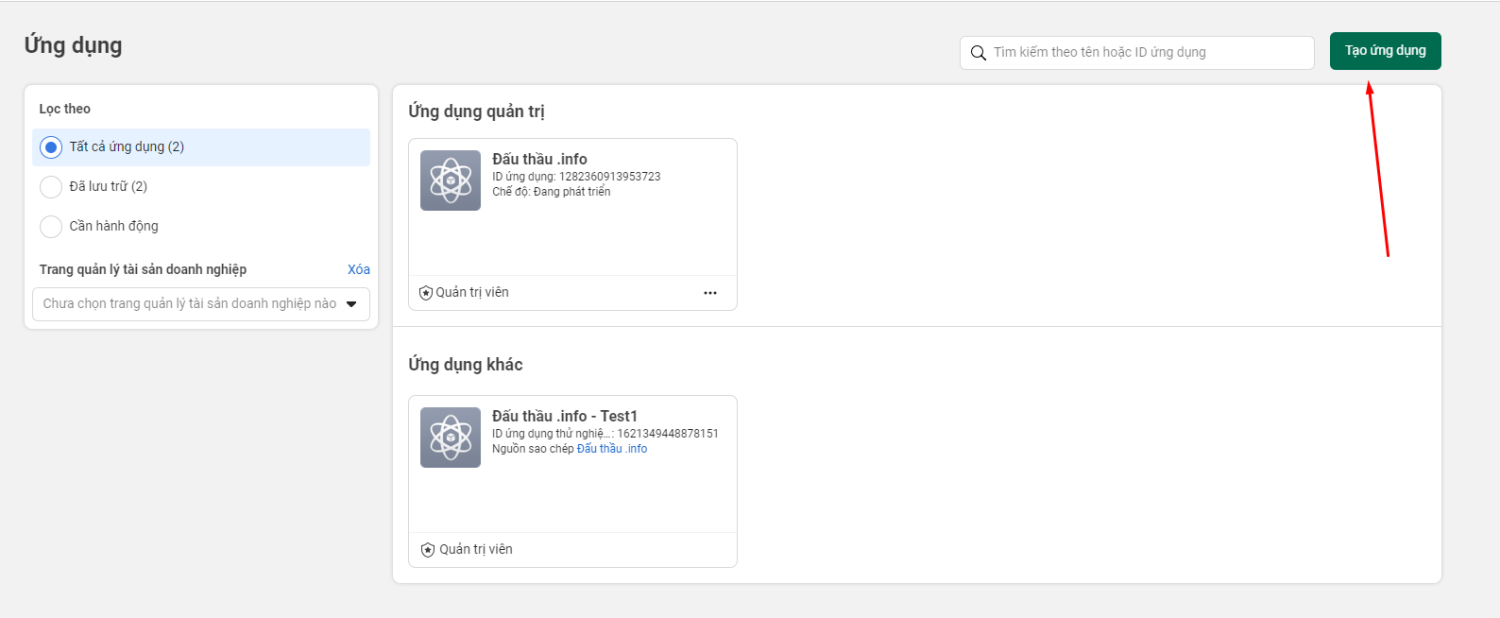
Task: Click "Quản trị viên" label on Test1 card
Action: 476,550
